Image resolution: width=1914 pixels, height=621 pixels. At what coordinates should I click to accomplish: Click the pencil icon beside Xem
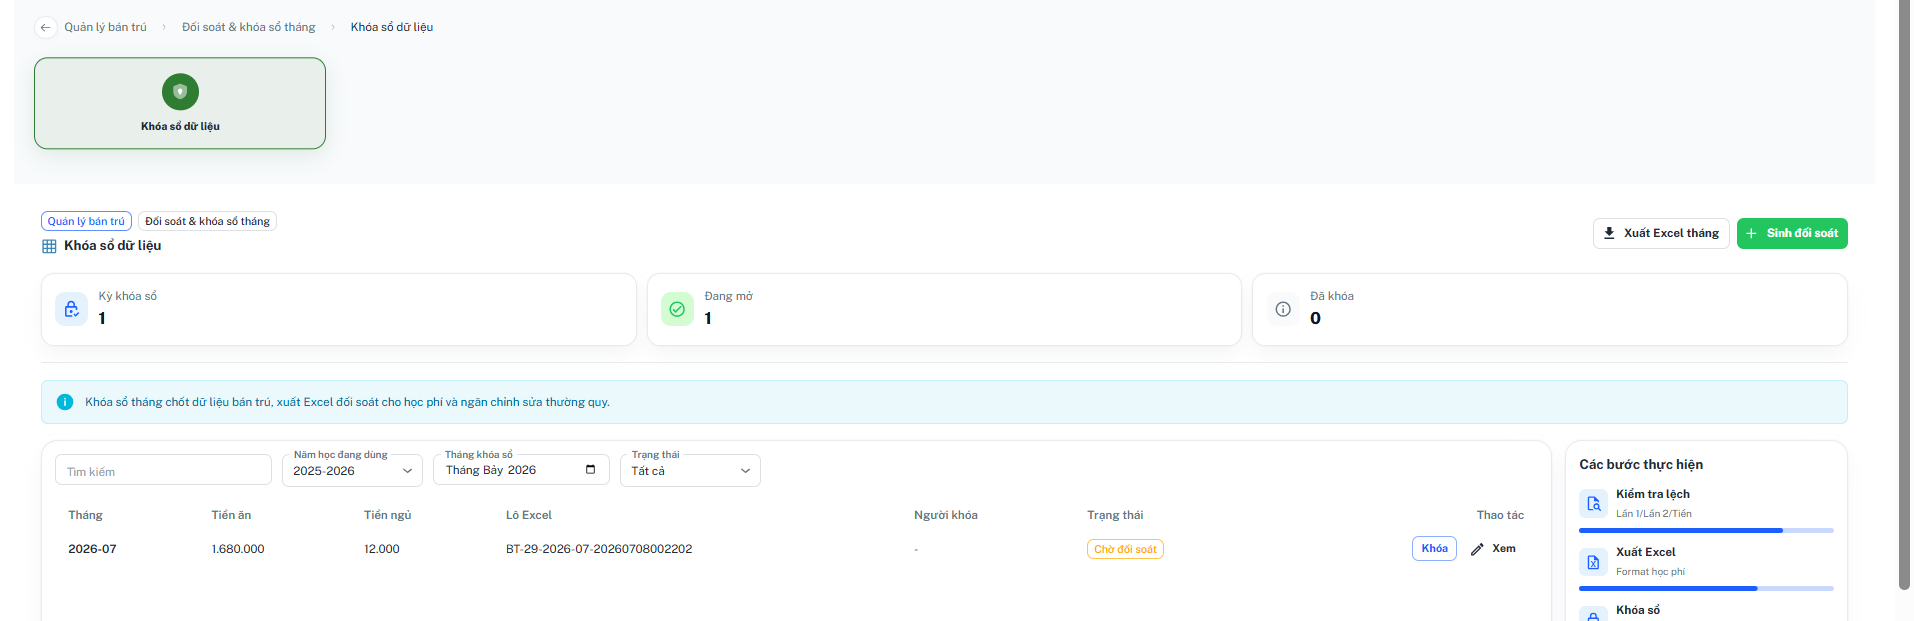pos(1477,549)
